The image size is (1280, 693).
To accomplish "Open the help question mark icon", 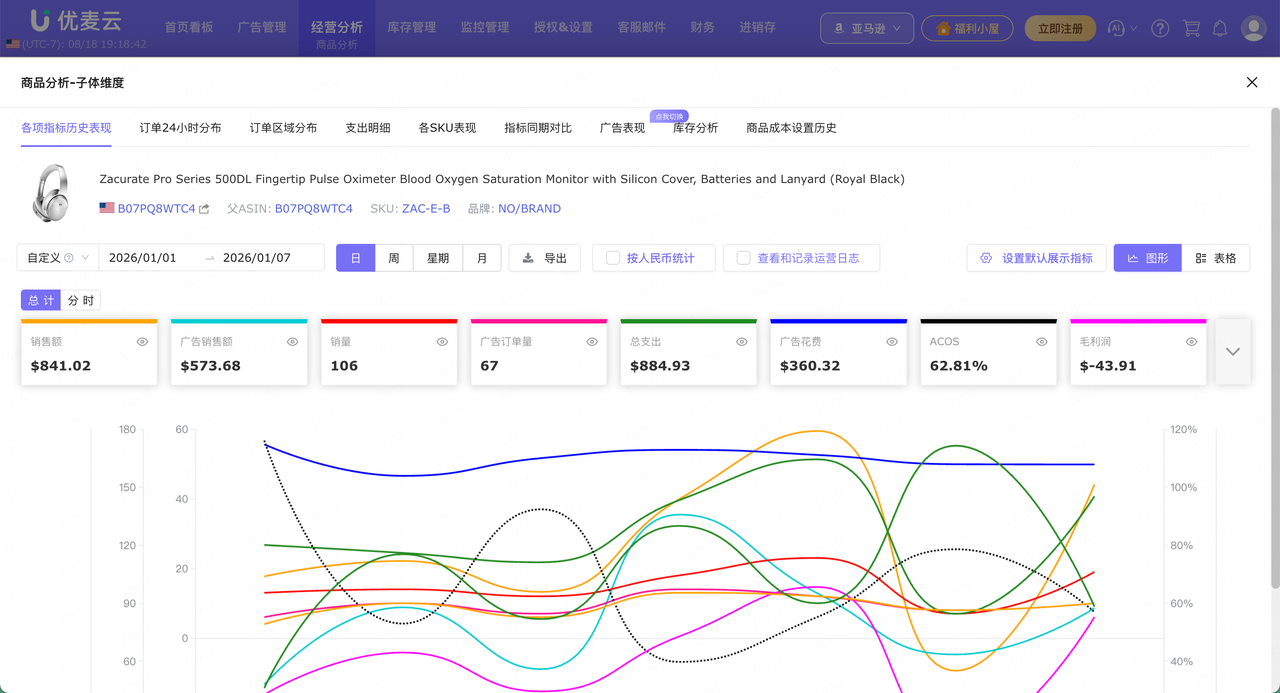I will coord(1160,29).
